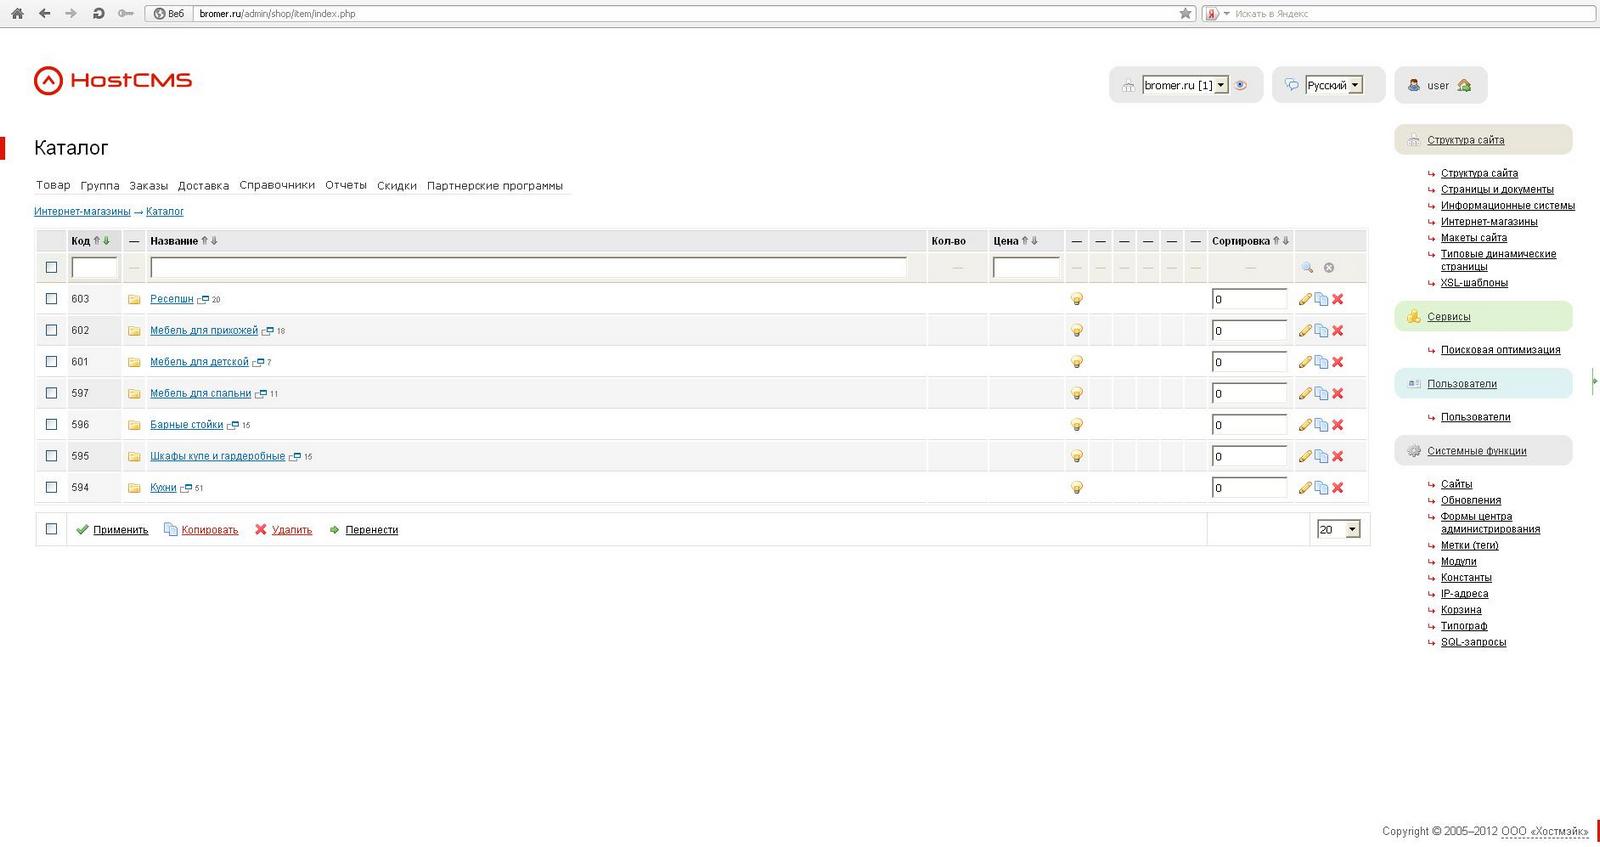This screenshot has height=847, width=1600.
Task: Click the Перенести action link
Action: 372,530
